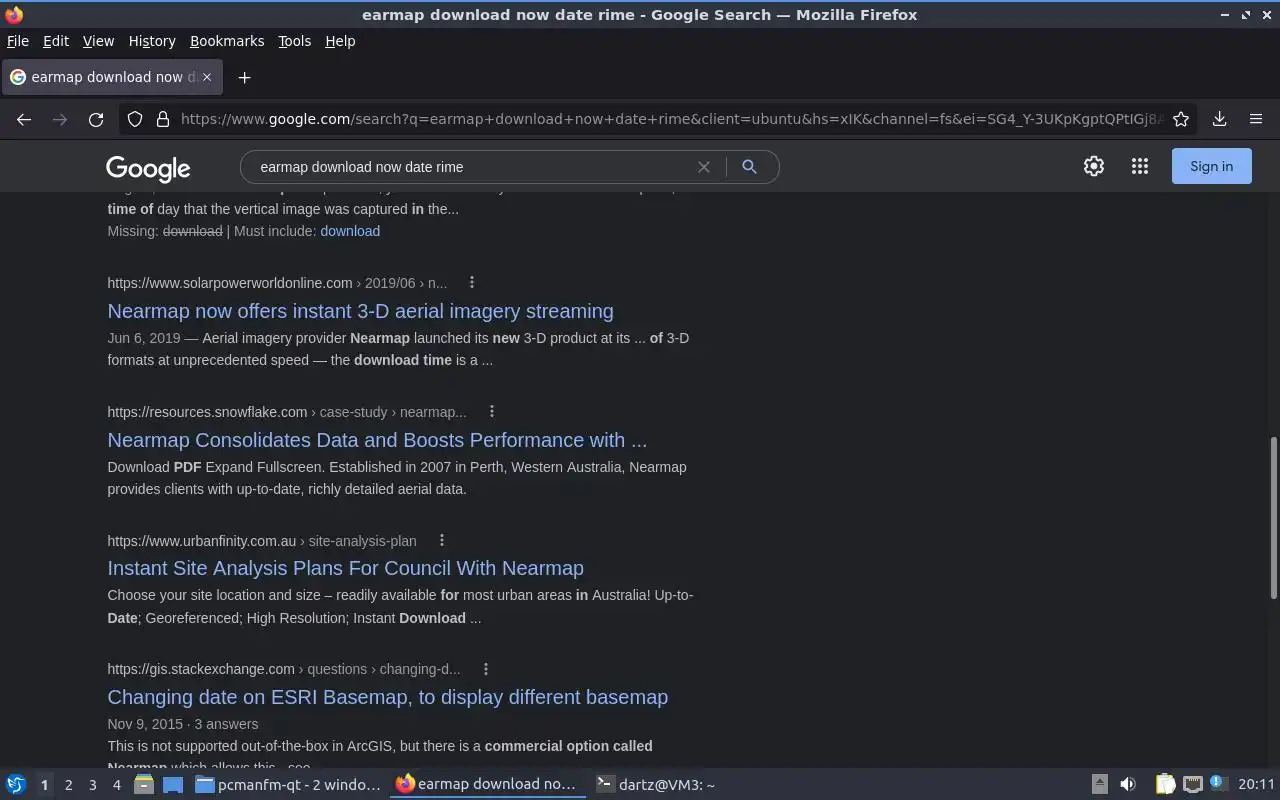Click the Firefox address bar URL

(670, 119)
